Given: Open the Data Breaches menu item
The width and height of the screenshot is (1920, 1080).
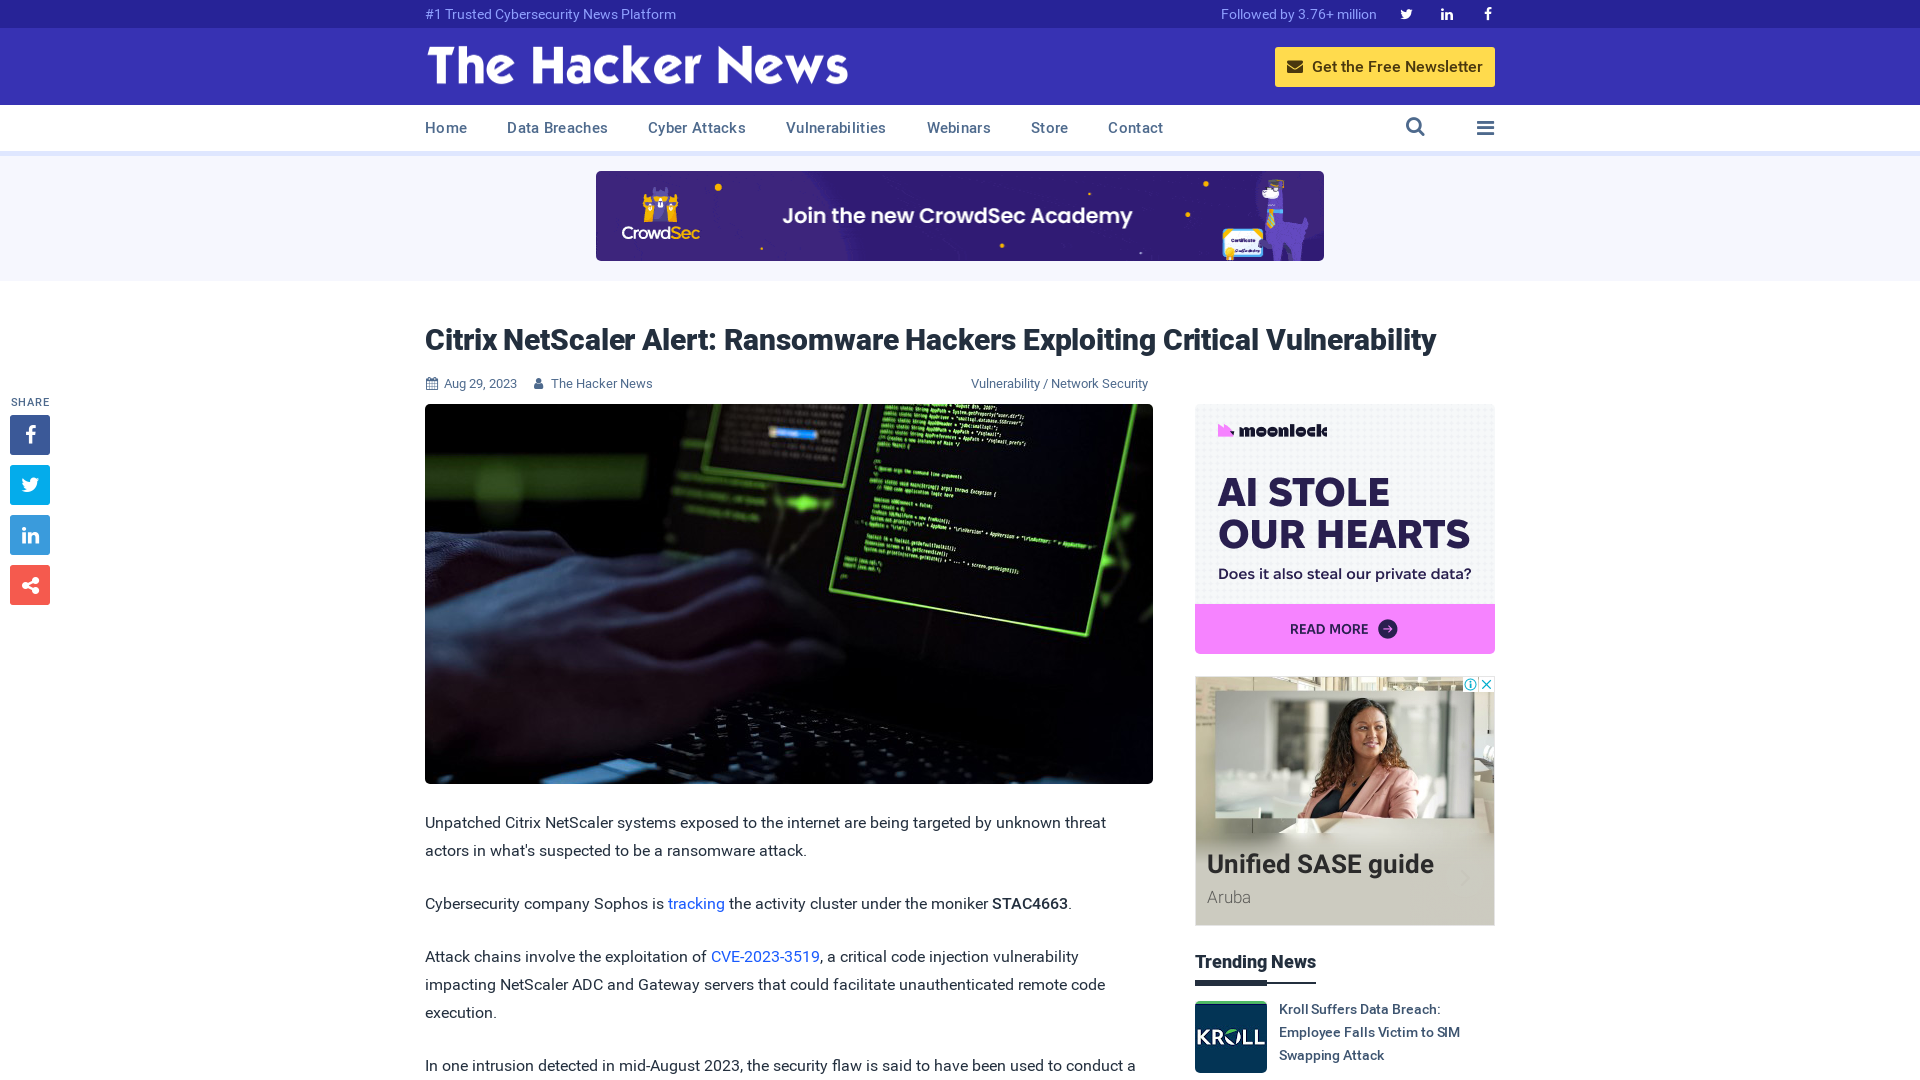Looking at the screenshot, I should coord(558,128).
